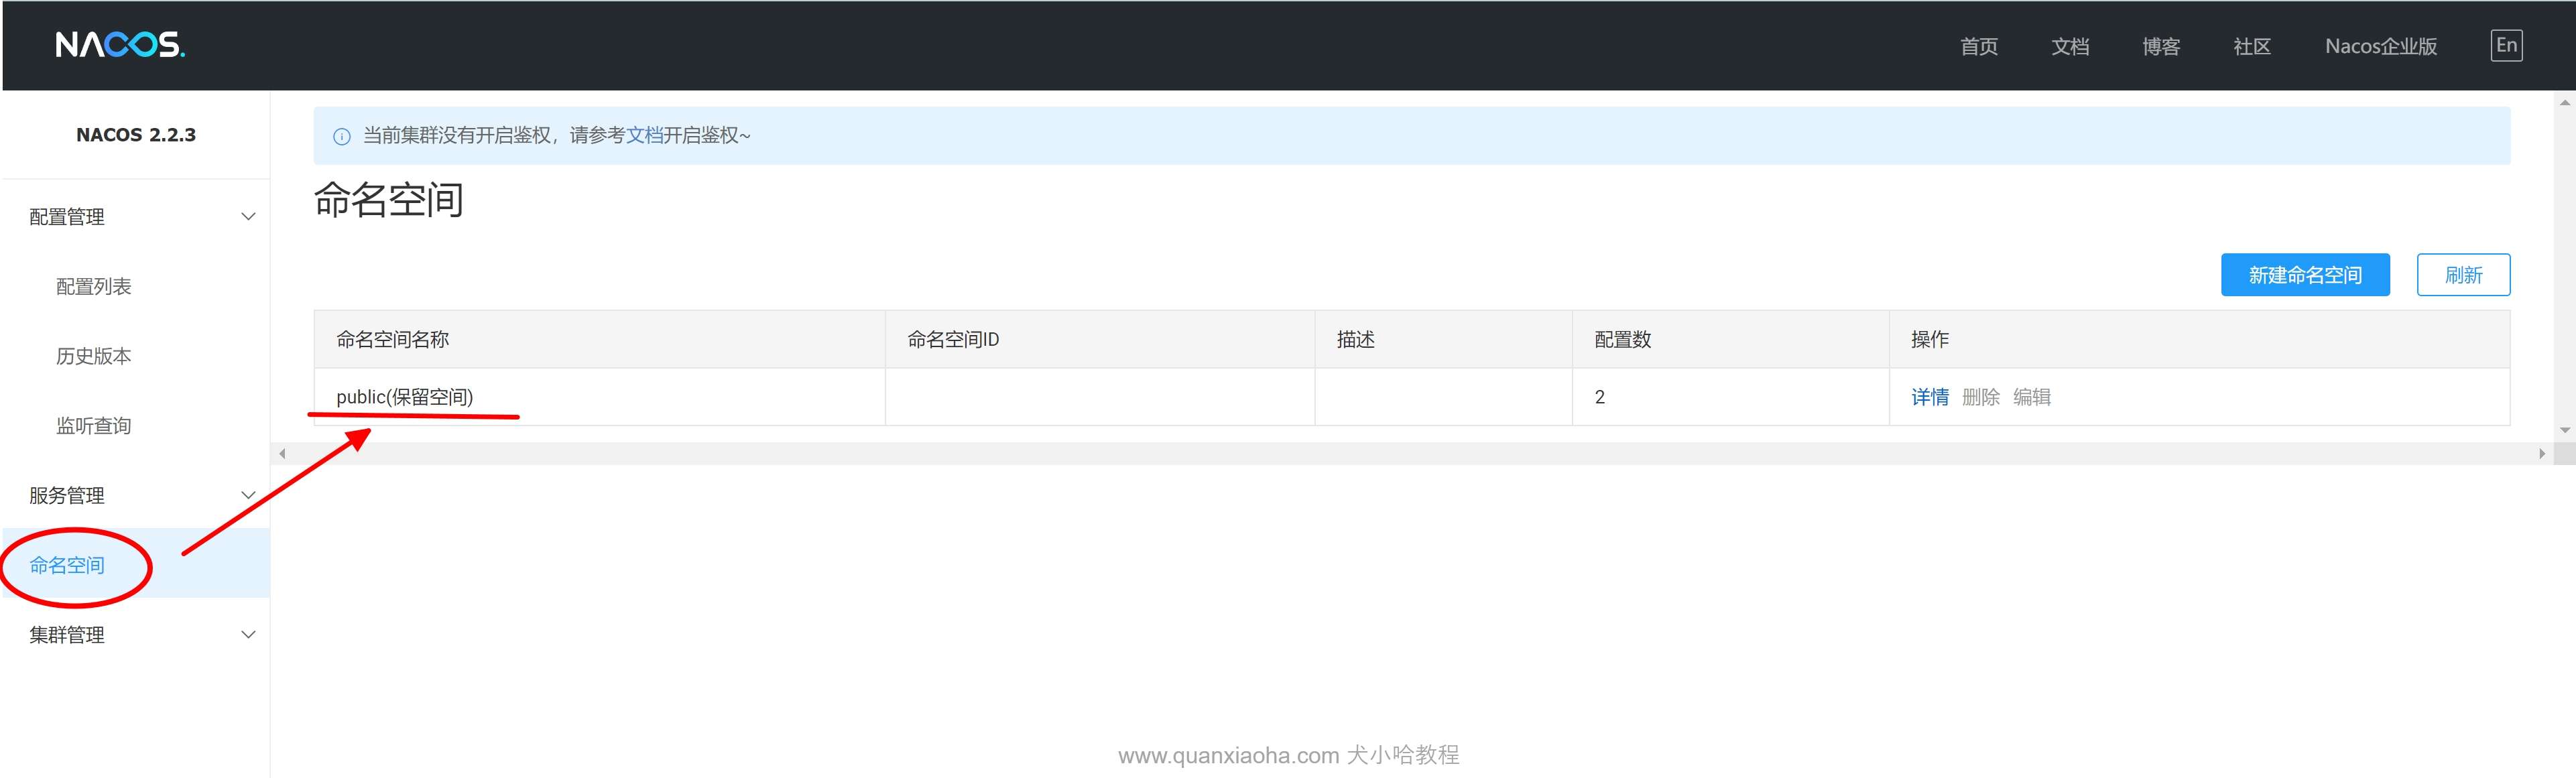Collapse the 配置管理 menu chevron

point(248,217)
